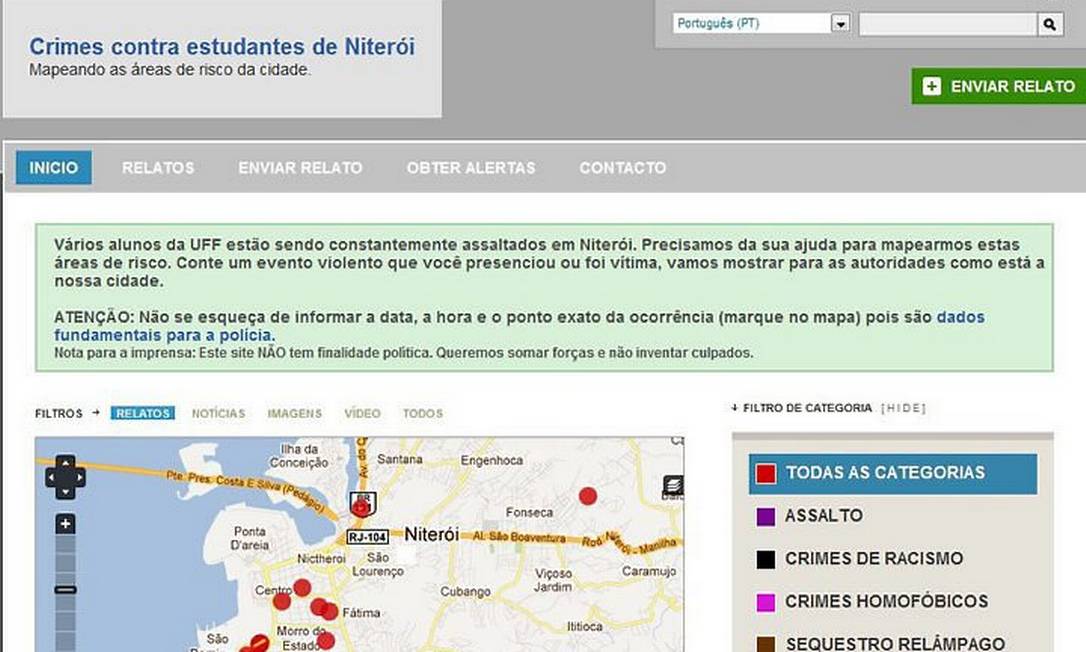Click the search text field
This screenshot has height=652, width=1086.
[x=947, y=24]
